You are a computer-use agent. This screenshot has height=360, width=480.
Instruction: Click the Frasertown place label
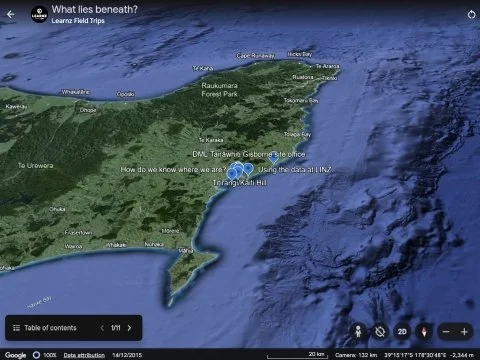point(79,233)
